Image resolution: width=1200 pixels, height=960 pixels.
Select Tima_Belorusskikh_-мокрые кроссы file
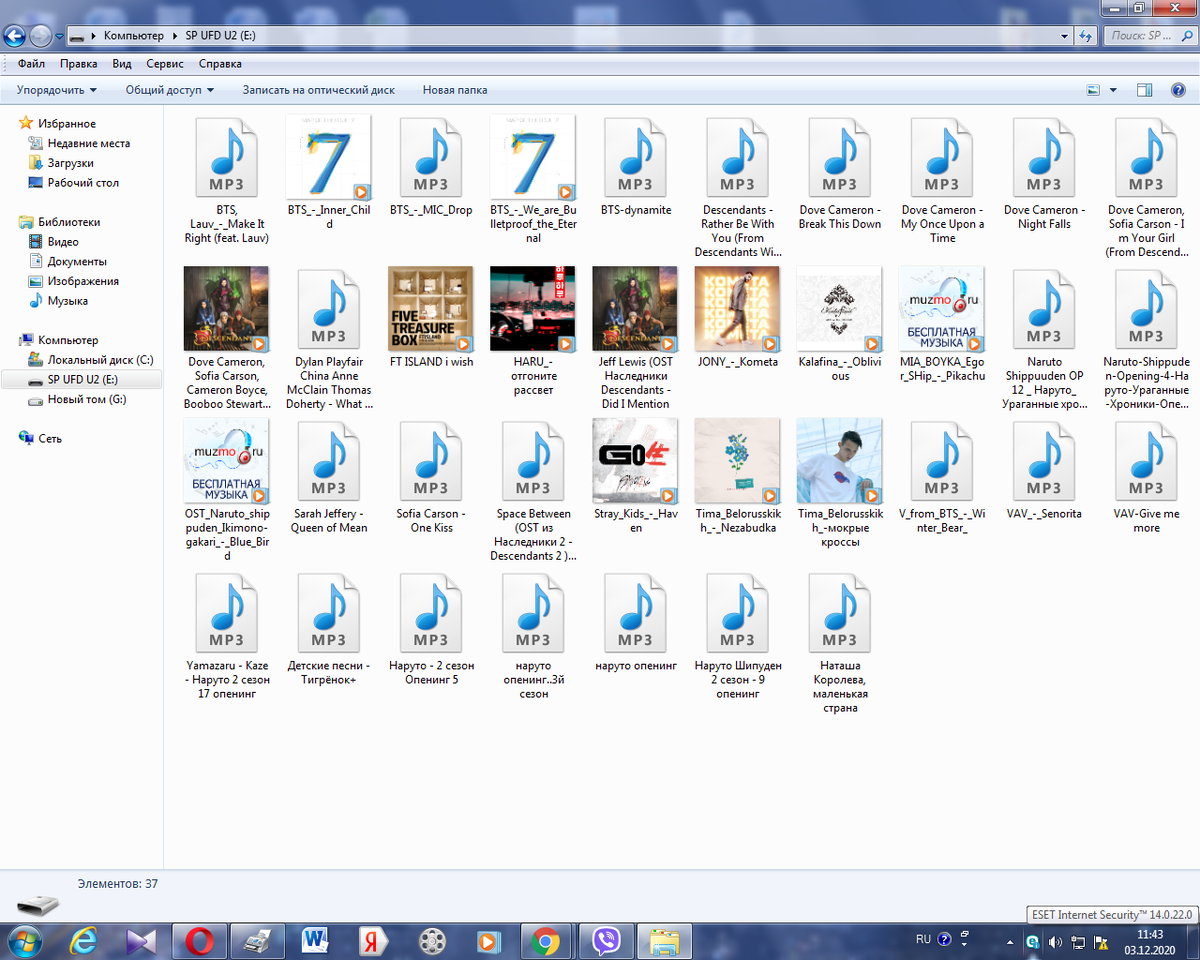(x=840, y=484)
